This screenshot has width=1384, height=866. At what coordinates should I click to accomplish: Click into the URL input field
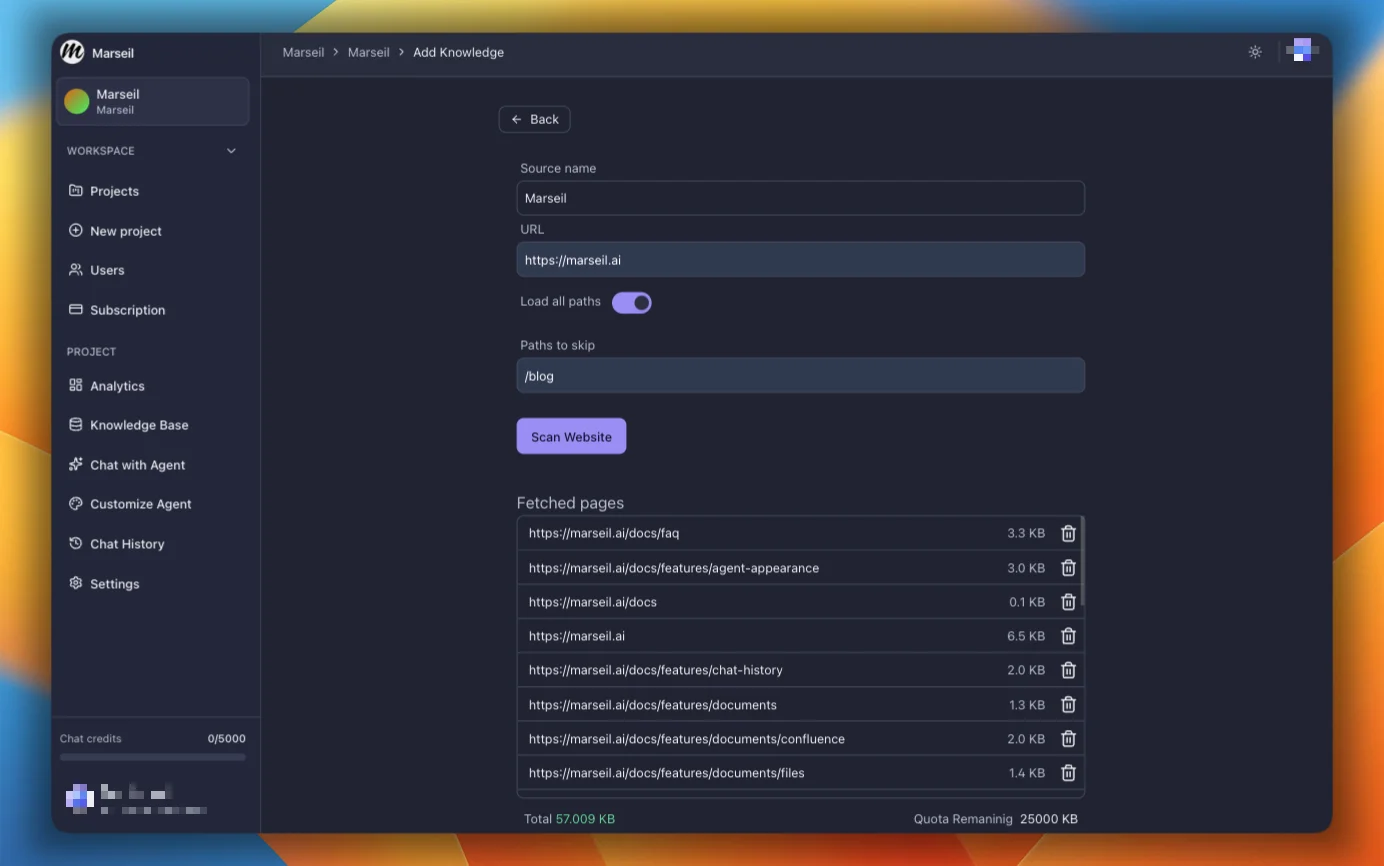tap(801, 260)
